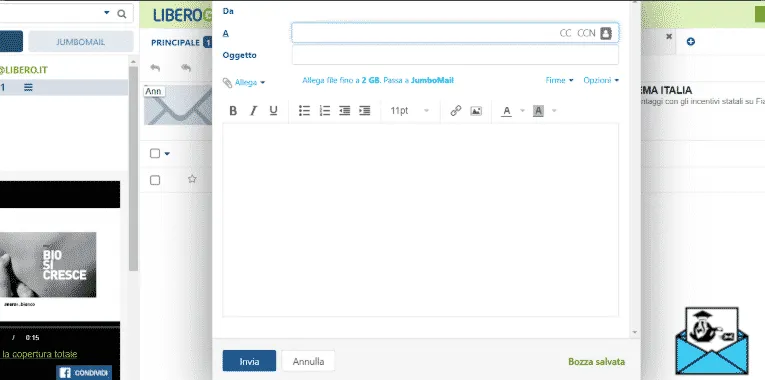Toggle the select-all messages checkbox
Viewport: 765px width, 380px height.
pyautogui.click(x=155, y=153)
